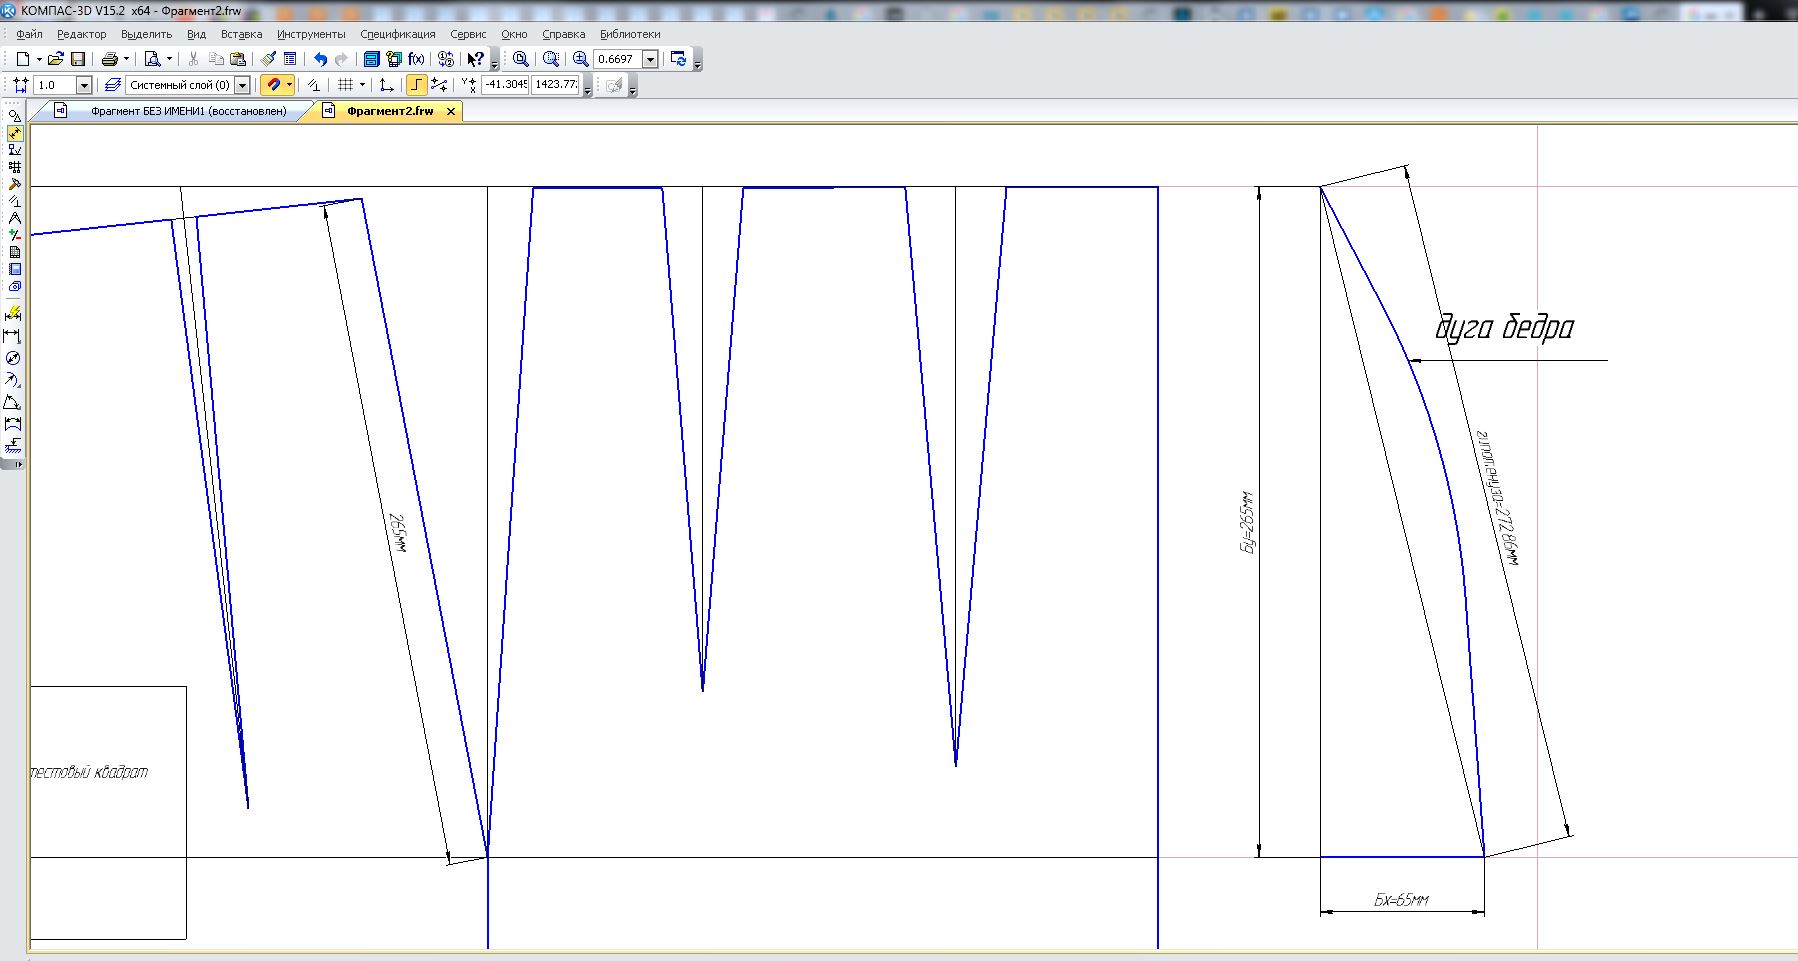This screenshot has height=961, width=1798.
Task: Open the Variables f(x) panel
Action: 416,59
